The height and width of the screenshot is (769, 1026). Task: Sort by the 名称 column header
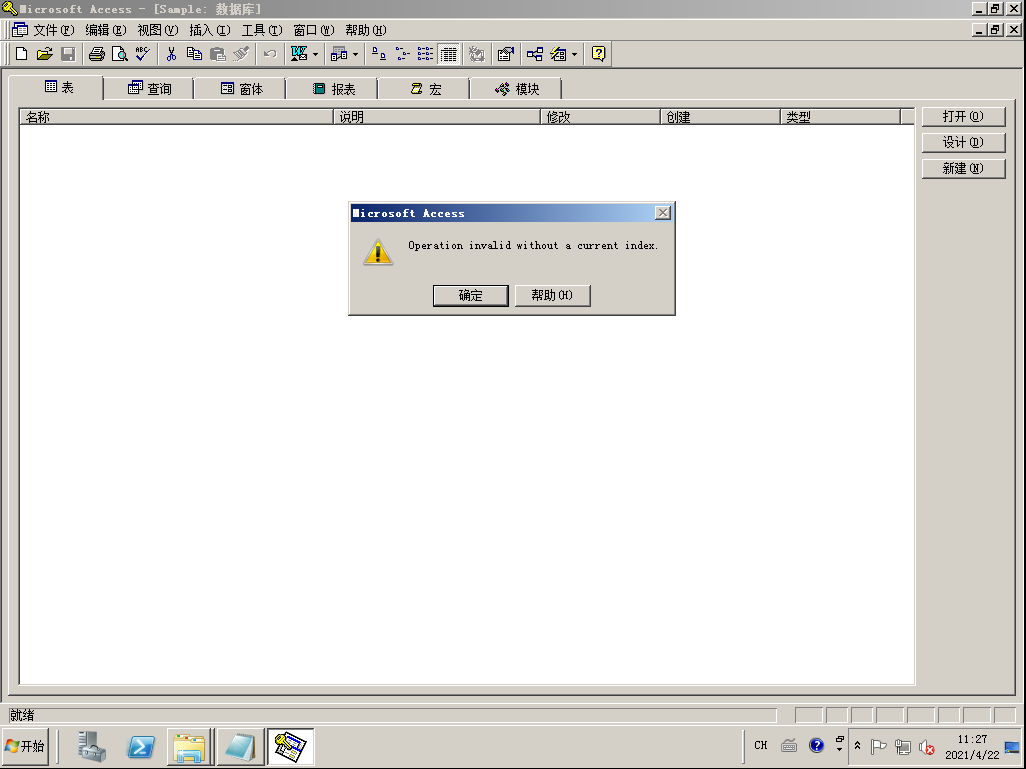click(x=177, y=116)
